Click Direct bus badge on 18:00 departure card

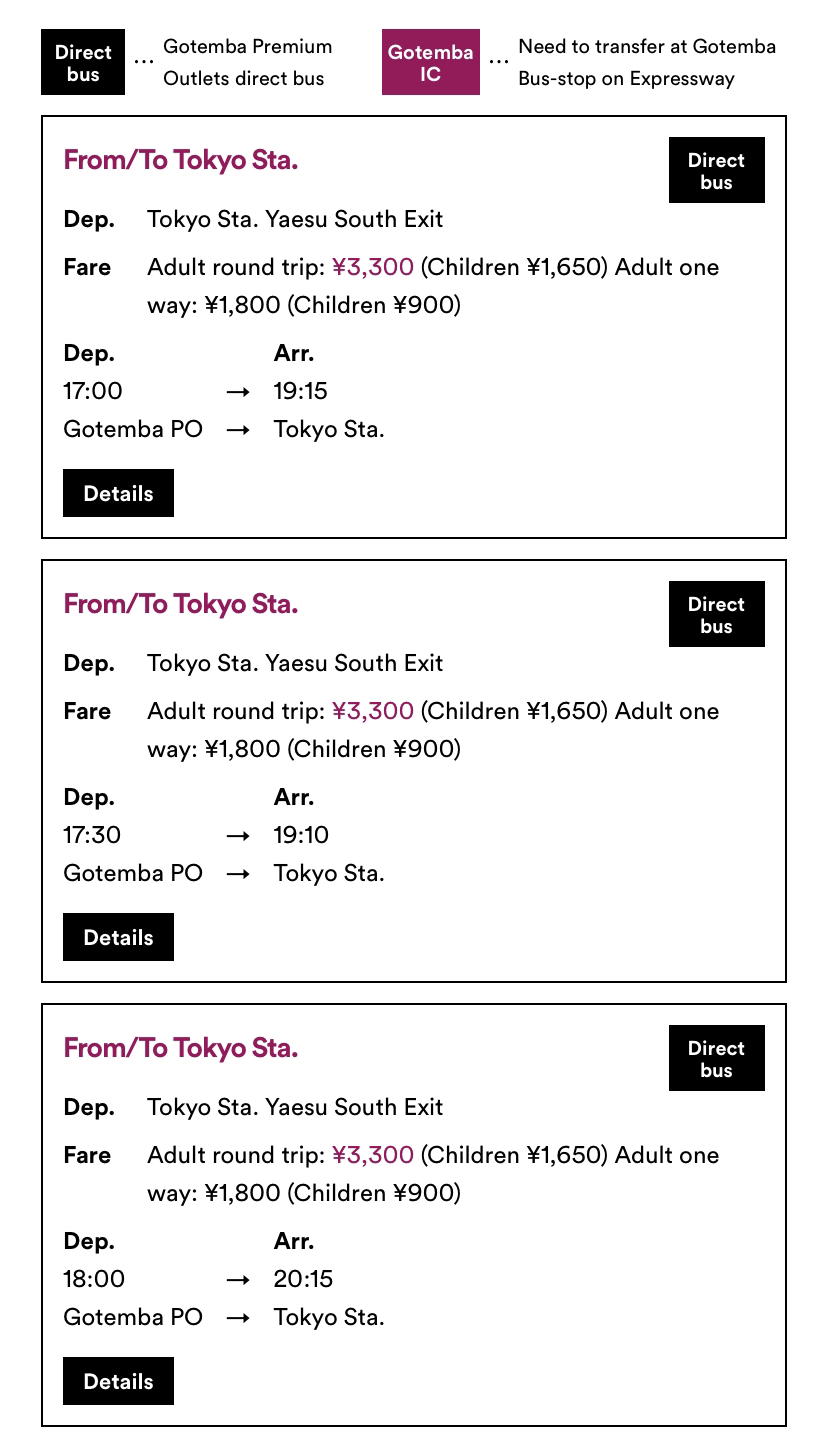716,1059
